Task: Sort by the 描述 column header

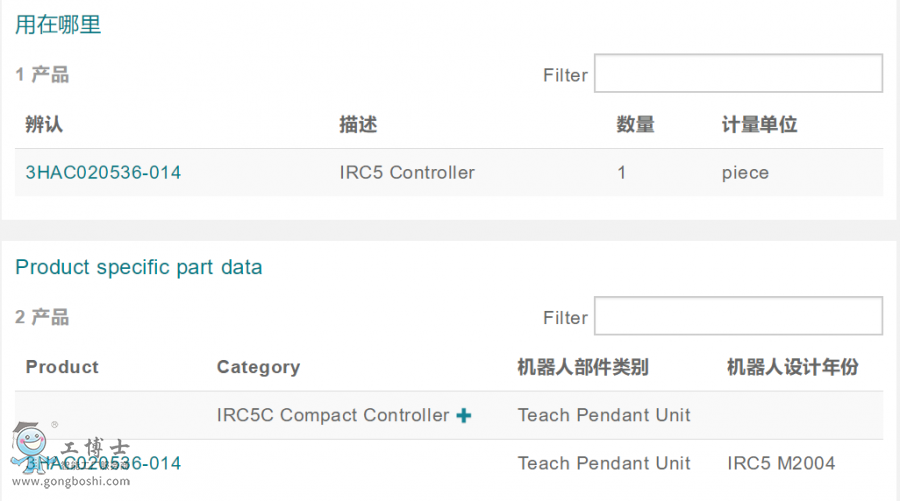Action: 358,125
